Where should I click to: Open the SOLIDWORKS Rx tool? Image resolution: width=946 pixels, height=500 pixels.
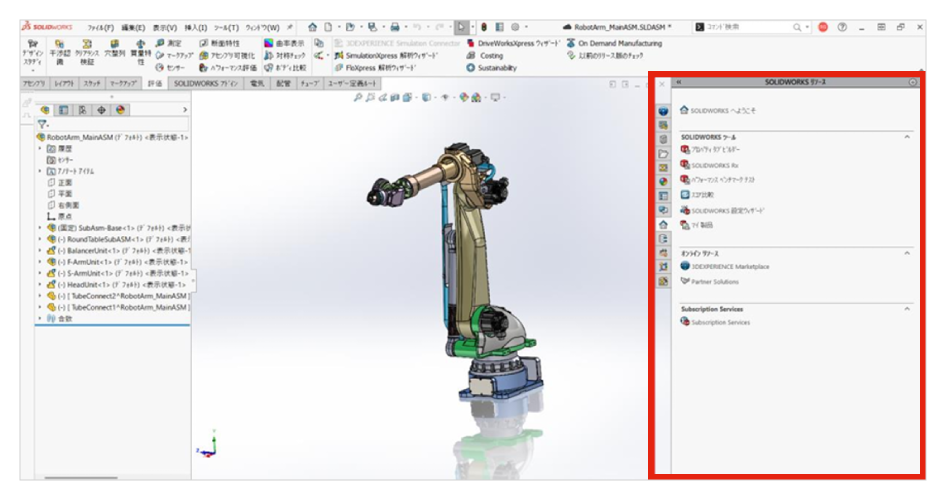(x=685, y=165)
